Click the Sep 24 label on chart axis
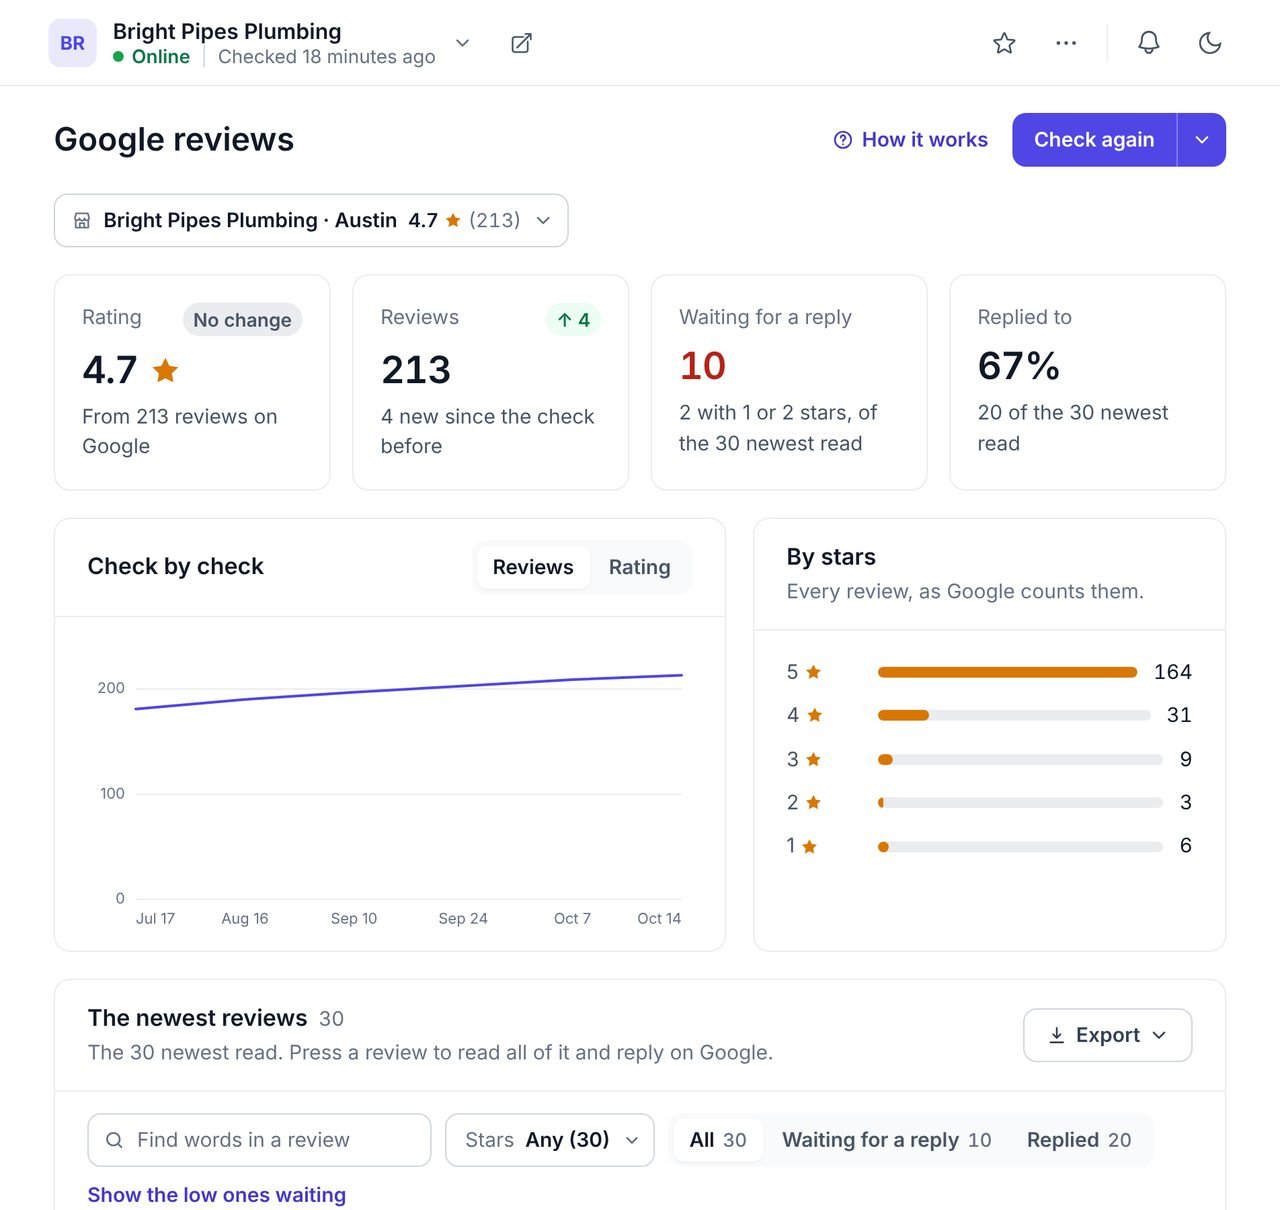Image resolution: width=1280 pixels, height=1210 pixels. (x=463, y=919)
